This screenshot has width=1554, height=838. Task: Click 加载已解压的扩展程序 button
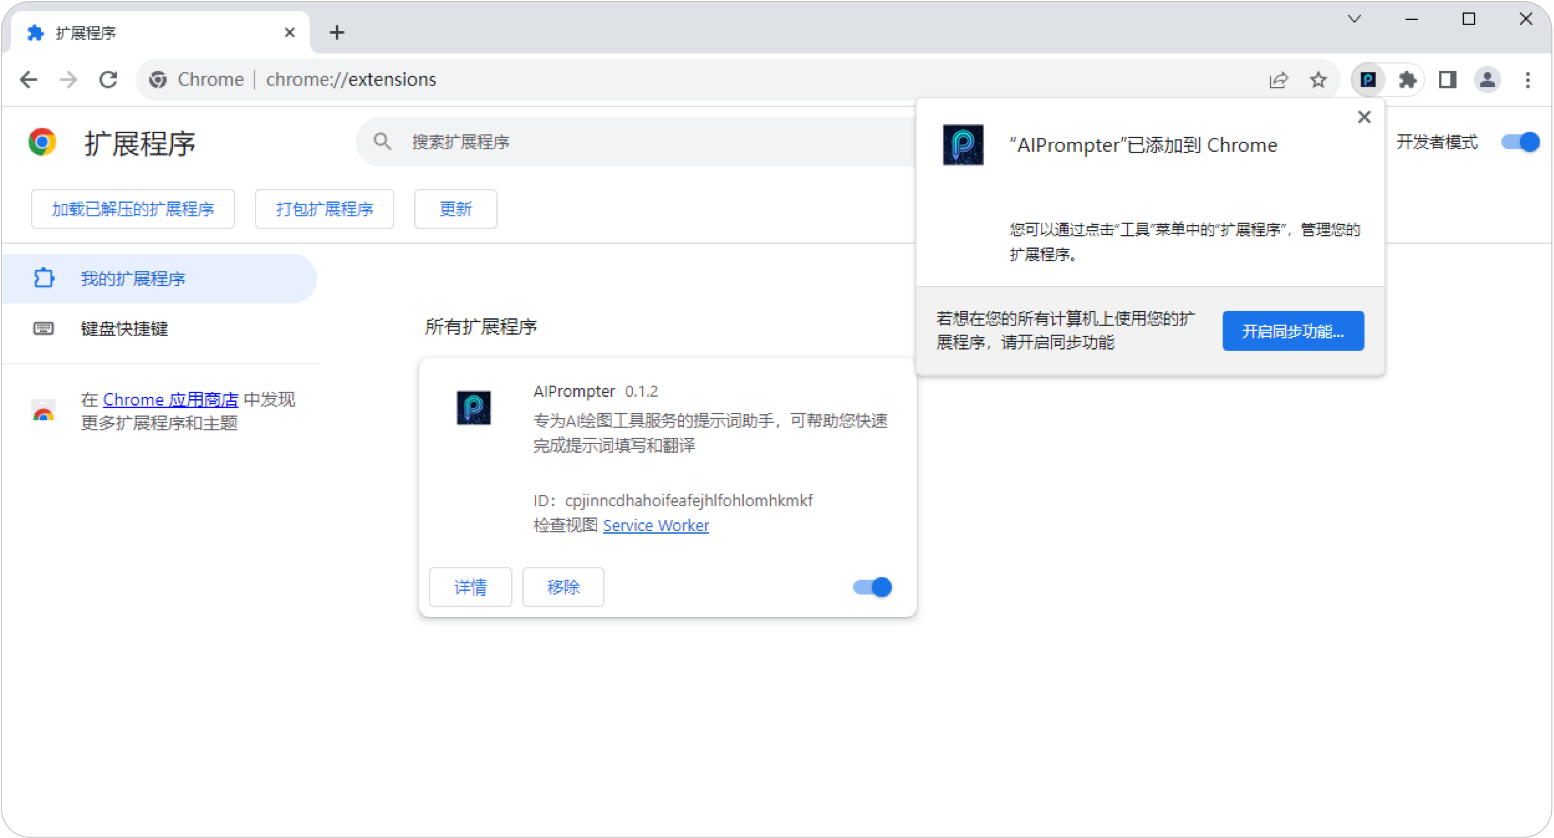[x=133, y=209]
